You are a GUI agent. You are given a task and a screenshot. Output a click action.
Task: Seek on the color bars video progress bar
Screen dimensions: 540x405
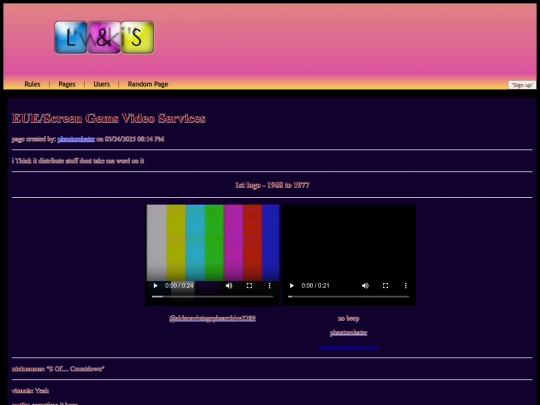(212, 297)
